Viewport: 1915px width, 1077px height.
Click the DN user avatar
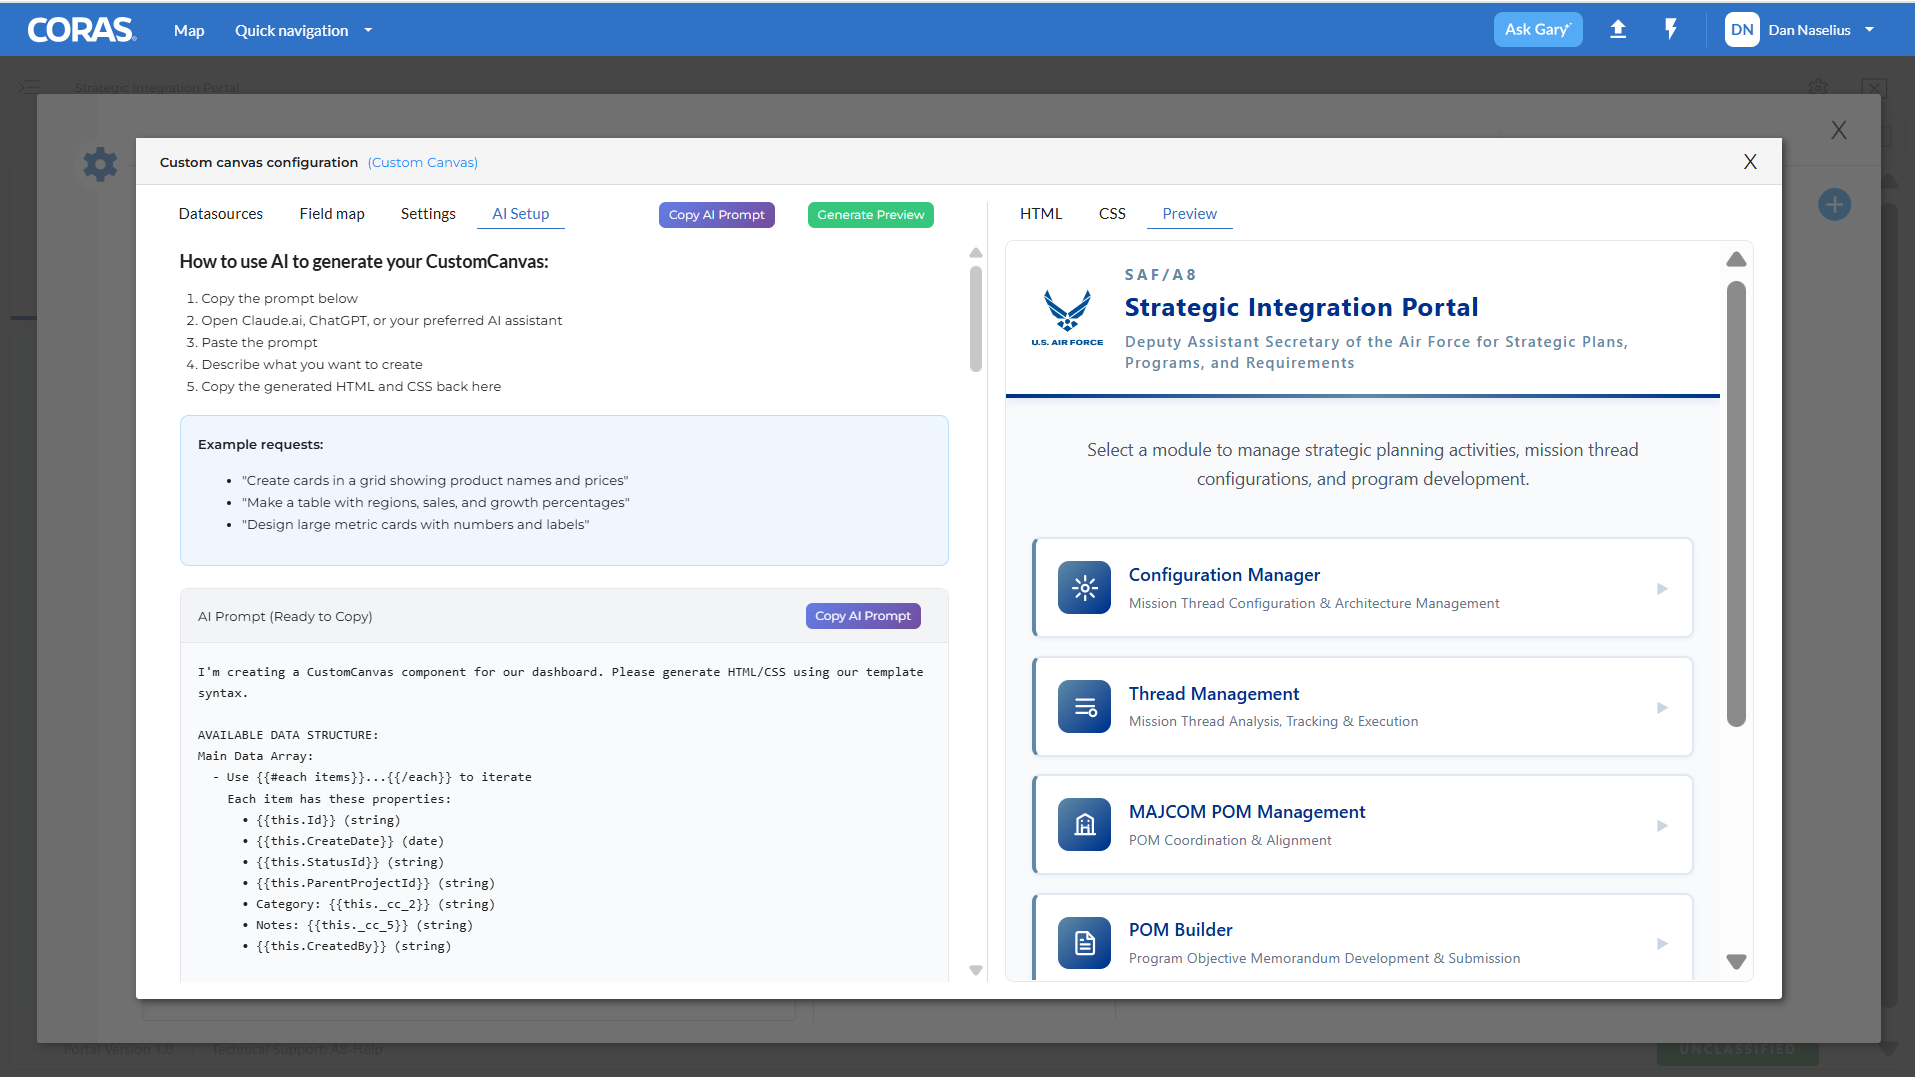[1742, 30]
